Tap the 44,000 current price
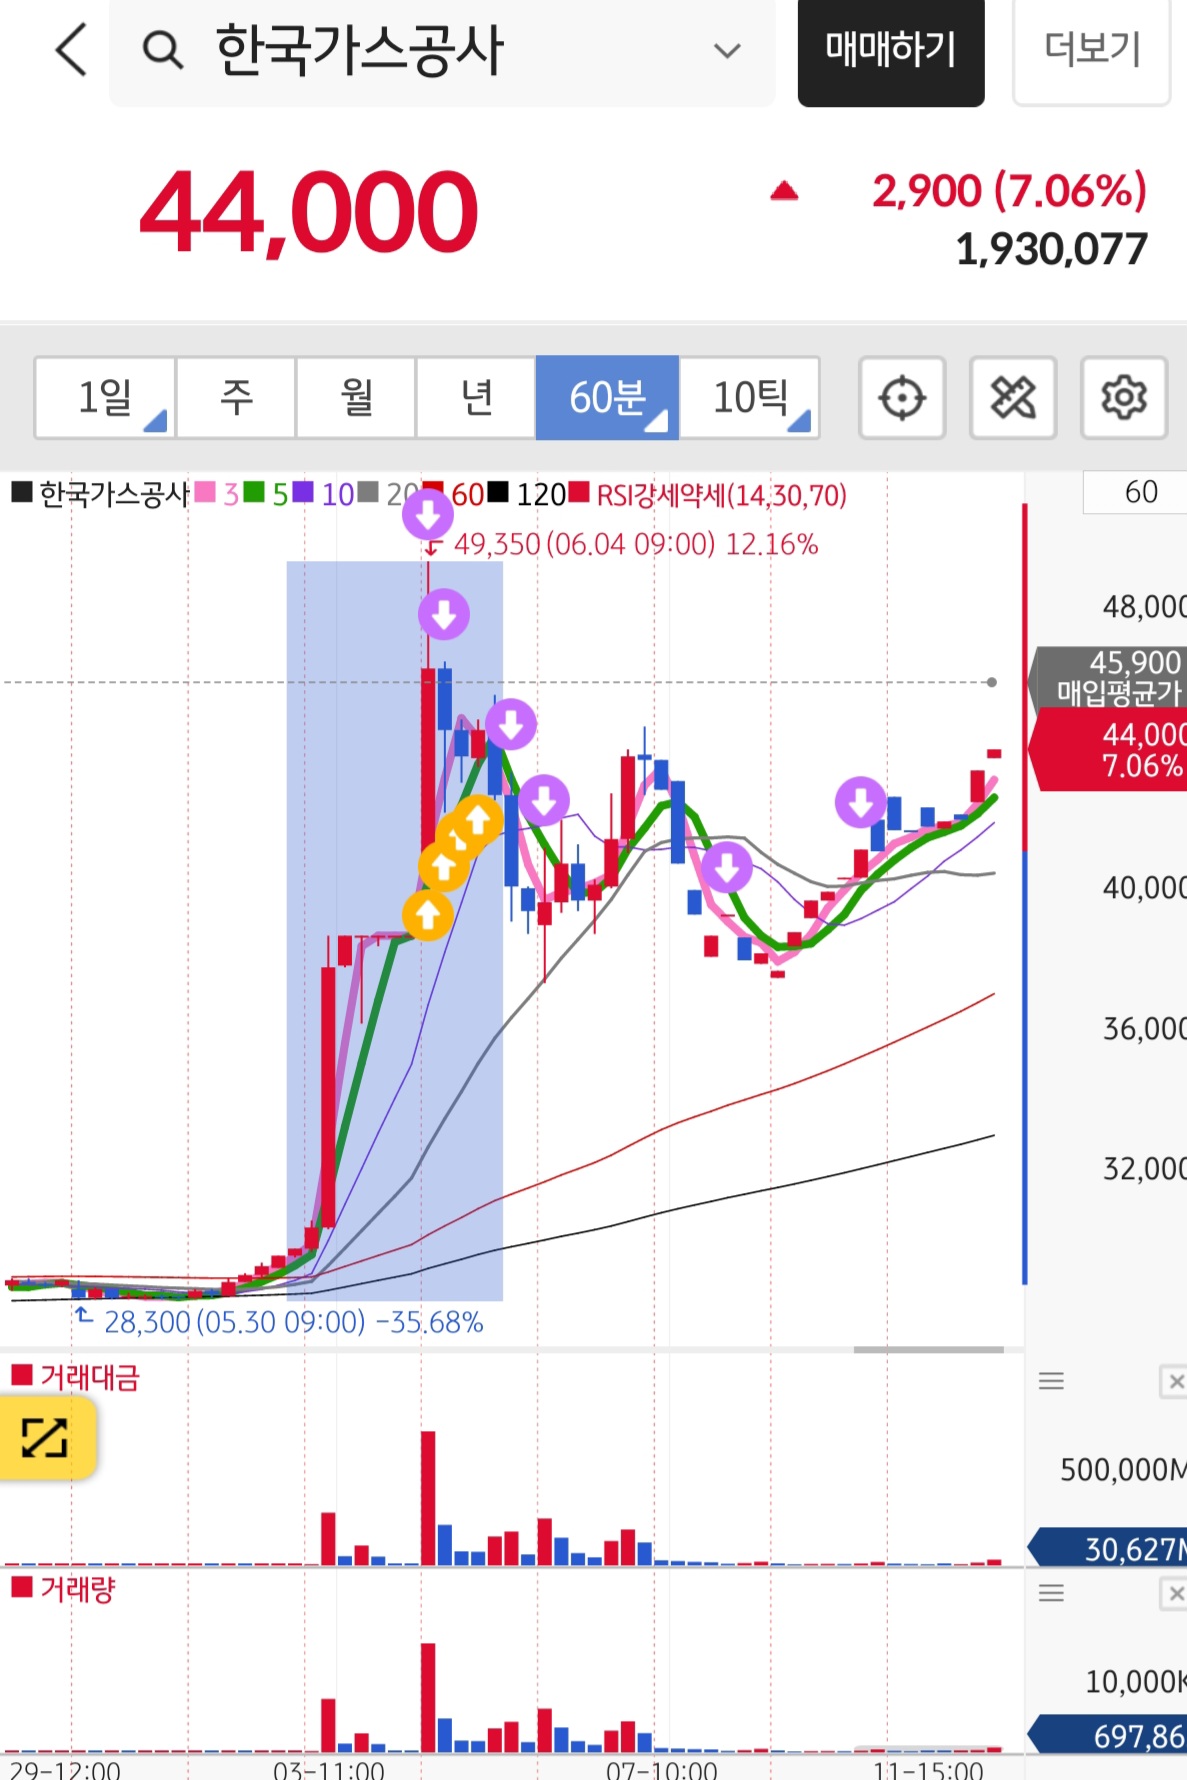The width and height of the screenshot is (1187, 1780). pyautogui.click(x=309, y=212)
